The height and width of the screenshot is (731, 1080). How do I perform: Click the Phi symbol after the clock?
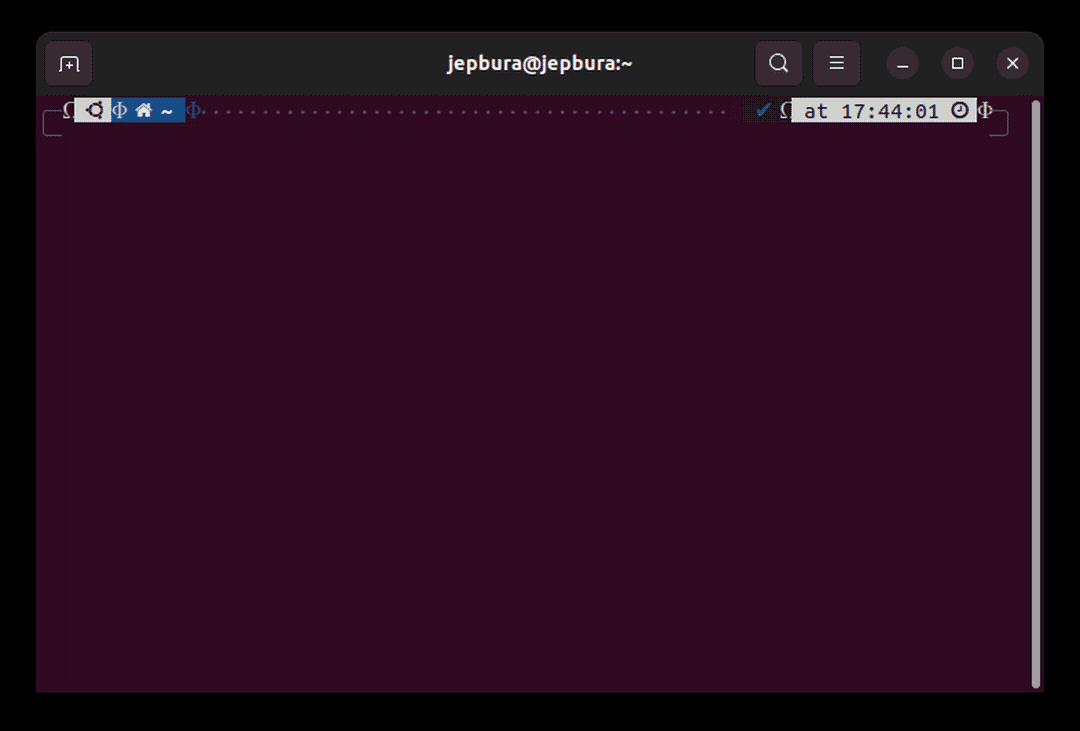click(x=985, y=110)
